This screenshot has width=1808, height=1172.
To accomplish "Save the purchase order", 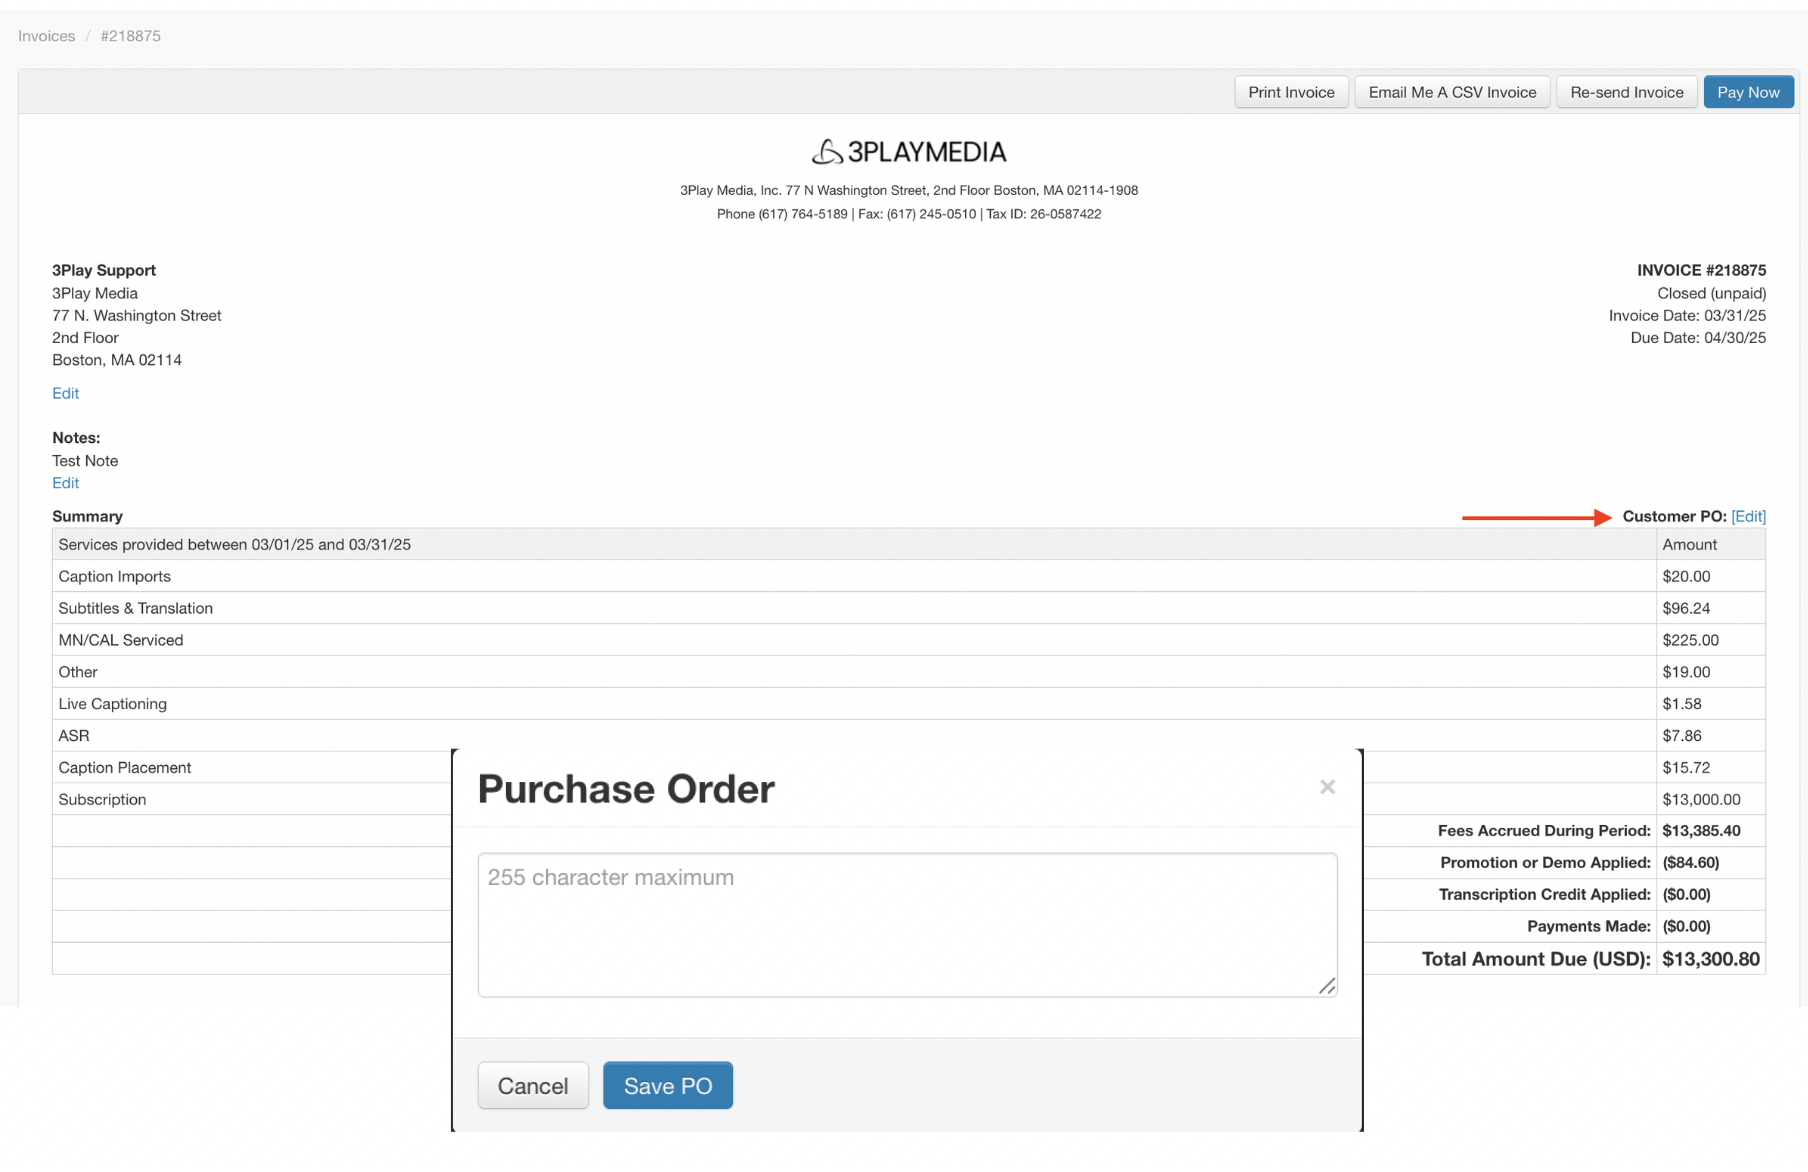I will (x=668, y=1085).
